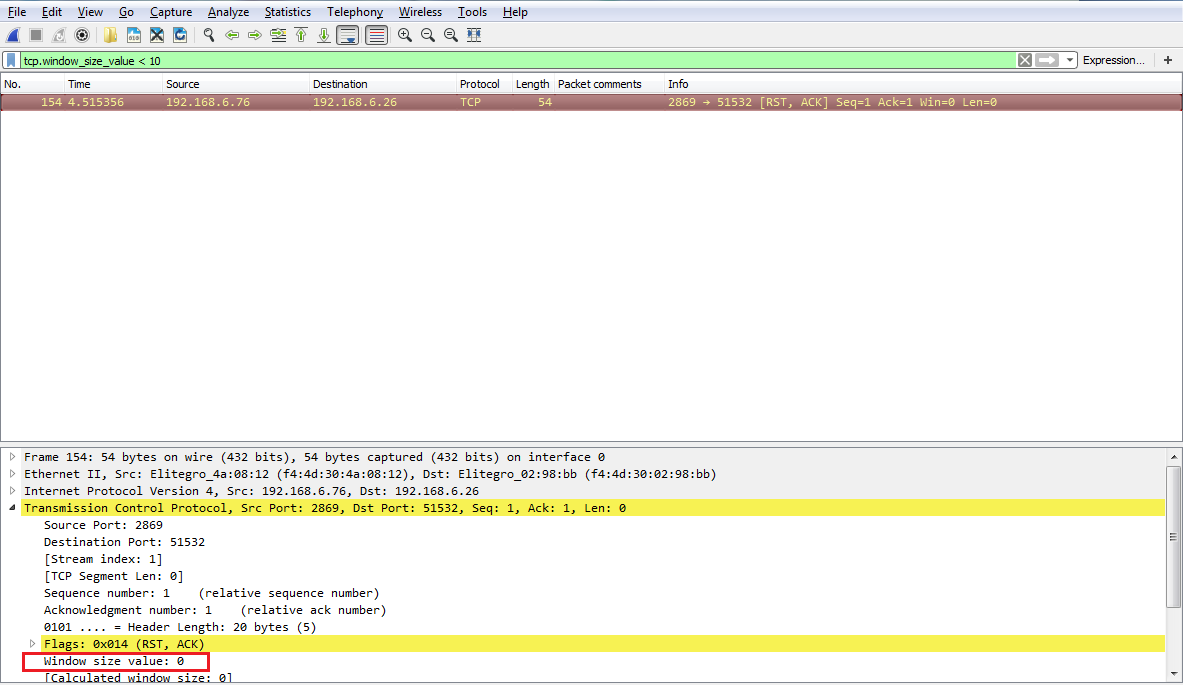
Task: Zoom in on packet text
Action: coord(405,35)
